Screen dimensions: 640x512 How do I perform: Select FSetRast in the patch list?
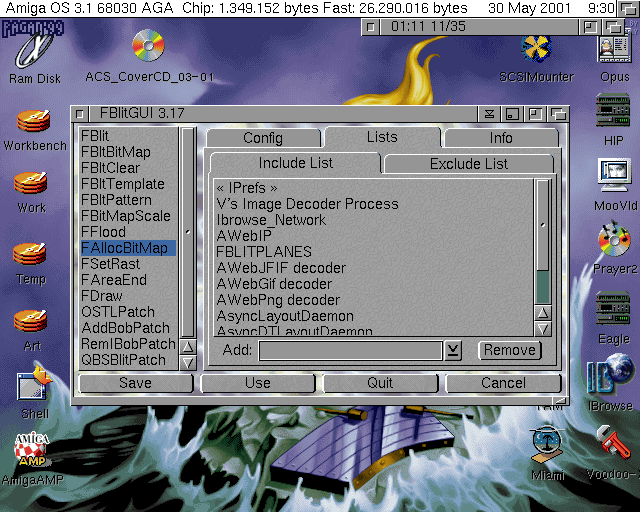[x=128, y=264]
